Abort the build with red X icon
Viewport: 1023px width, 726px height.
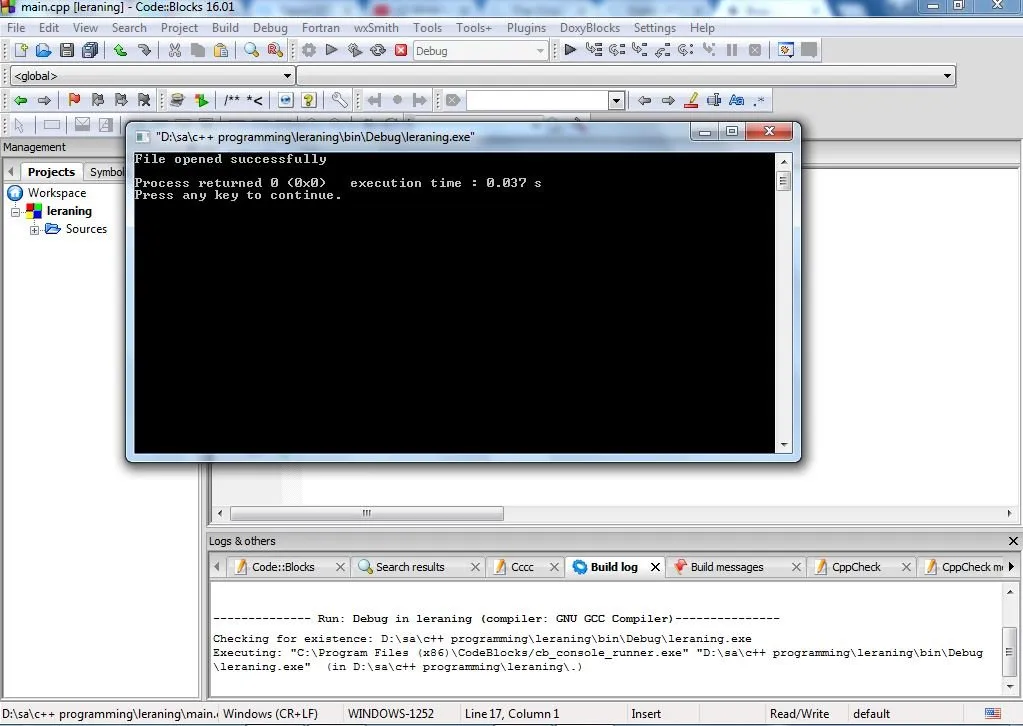coord(401,50)
